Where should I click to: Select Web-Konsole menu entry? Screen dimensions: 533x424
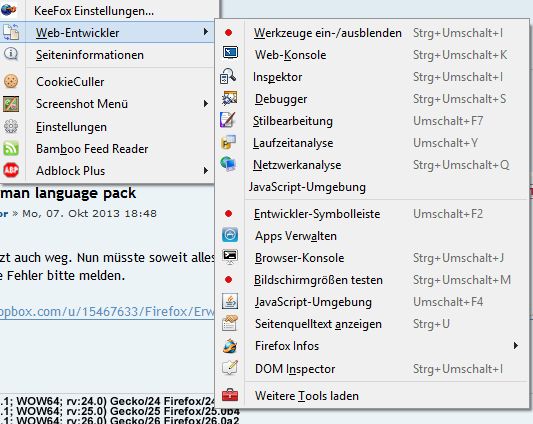(372, 55)
